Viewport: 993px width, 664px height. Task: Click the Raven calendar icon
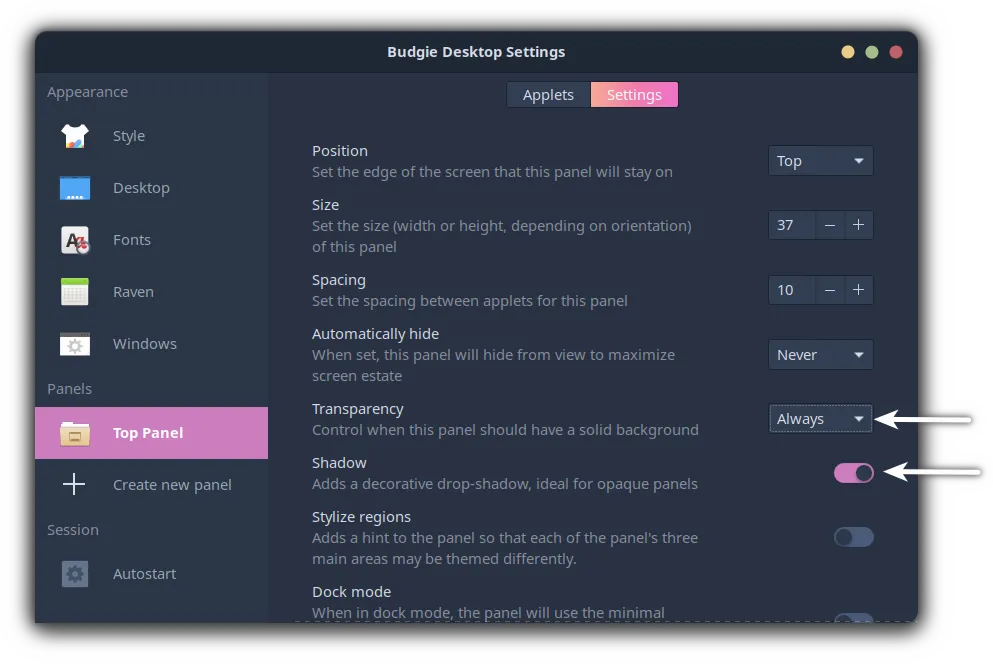coord(75,292)
